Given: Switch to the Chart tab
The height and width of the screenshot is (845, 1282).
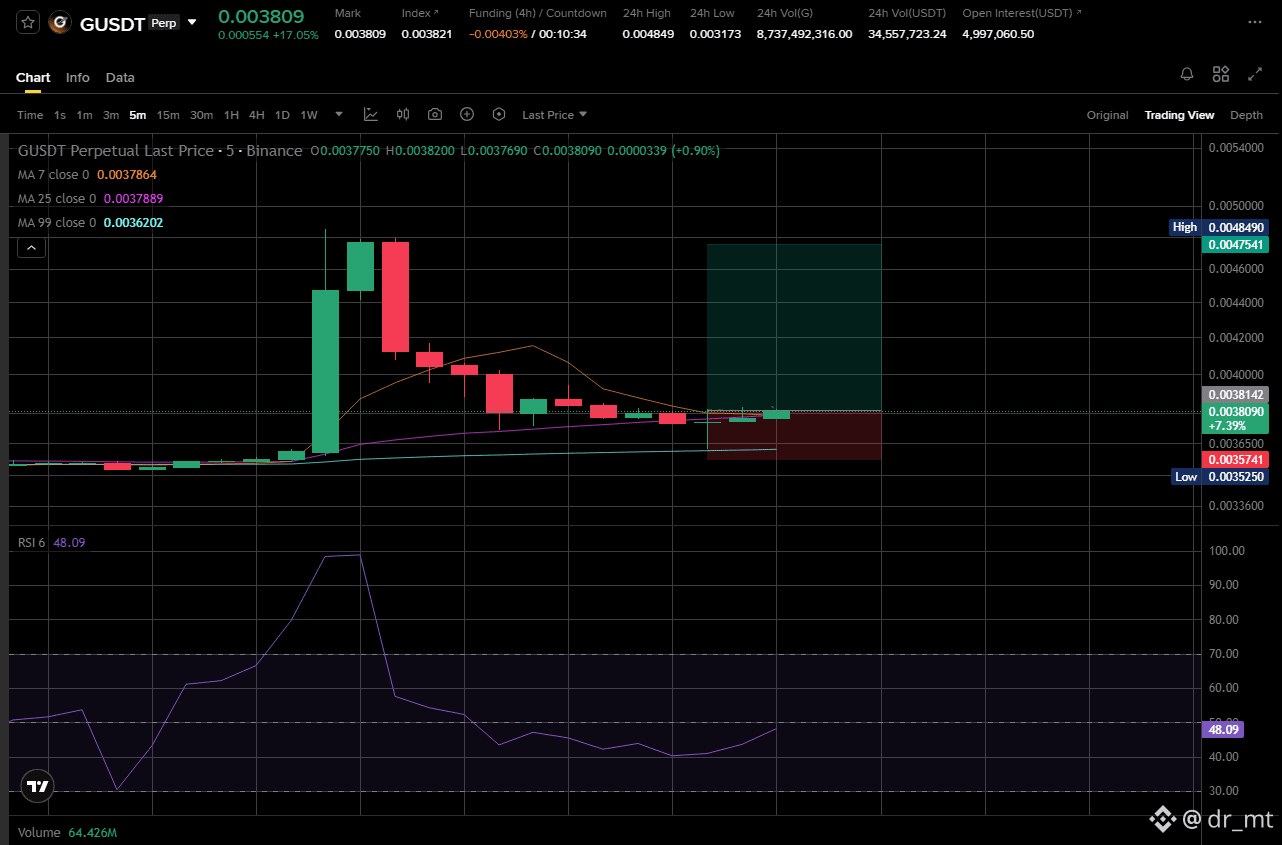Looking at the screenshot, I should click(x=33, y=77).
